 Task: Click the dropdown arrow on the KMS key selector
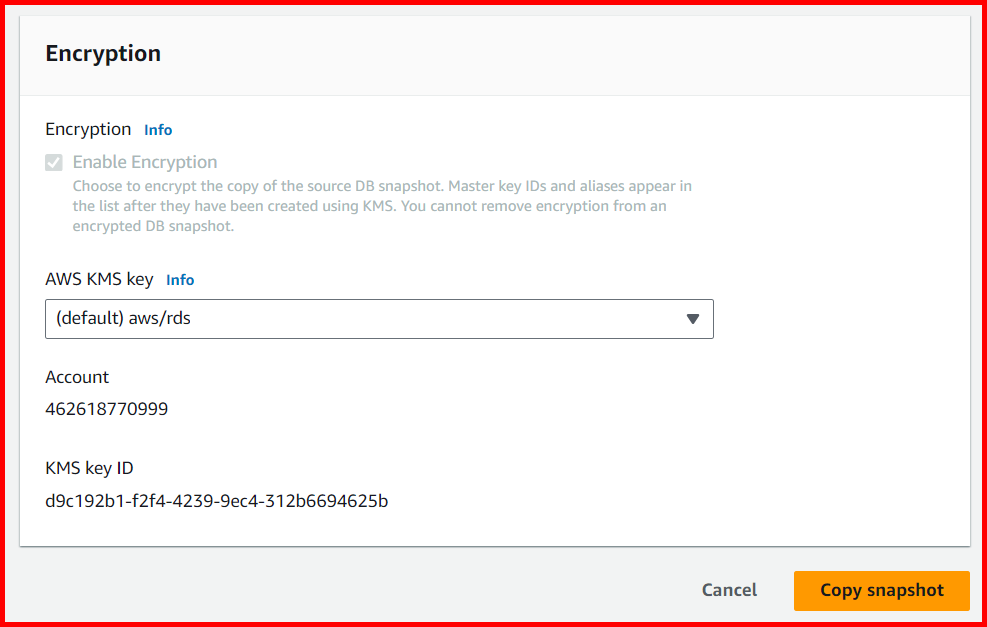693,318
